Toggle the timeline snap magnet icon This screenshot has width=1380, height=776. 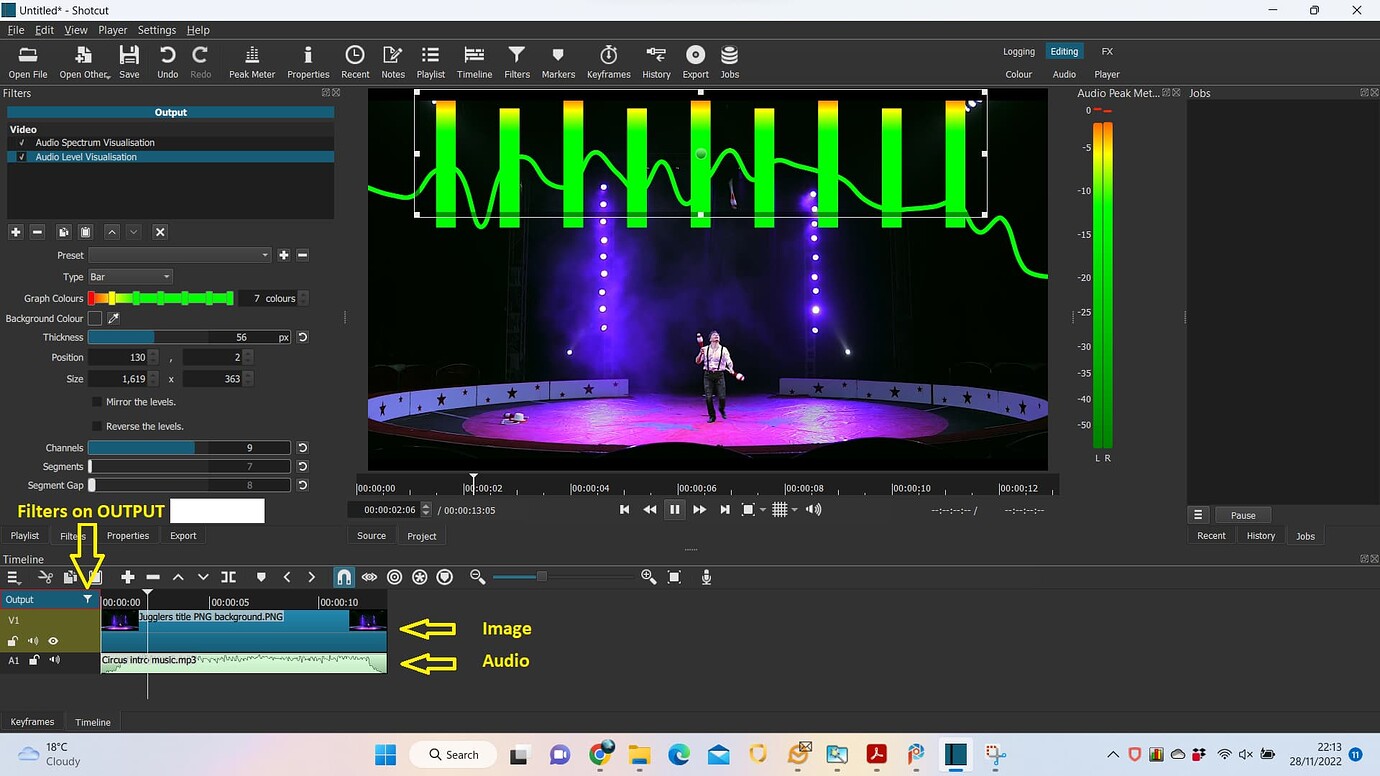(343, 577)
